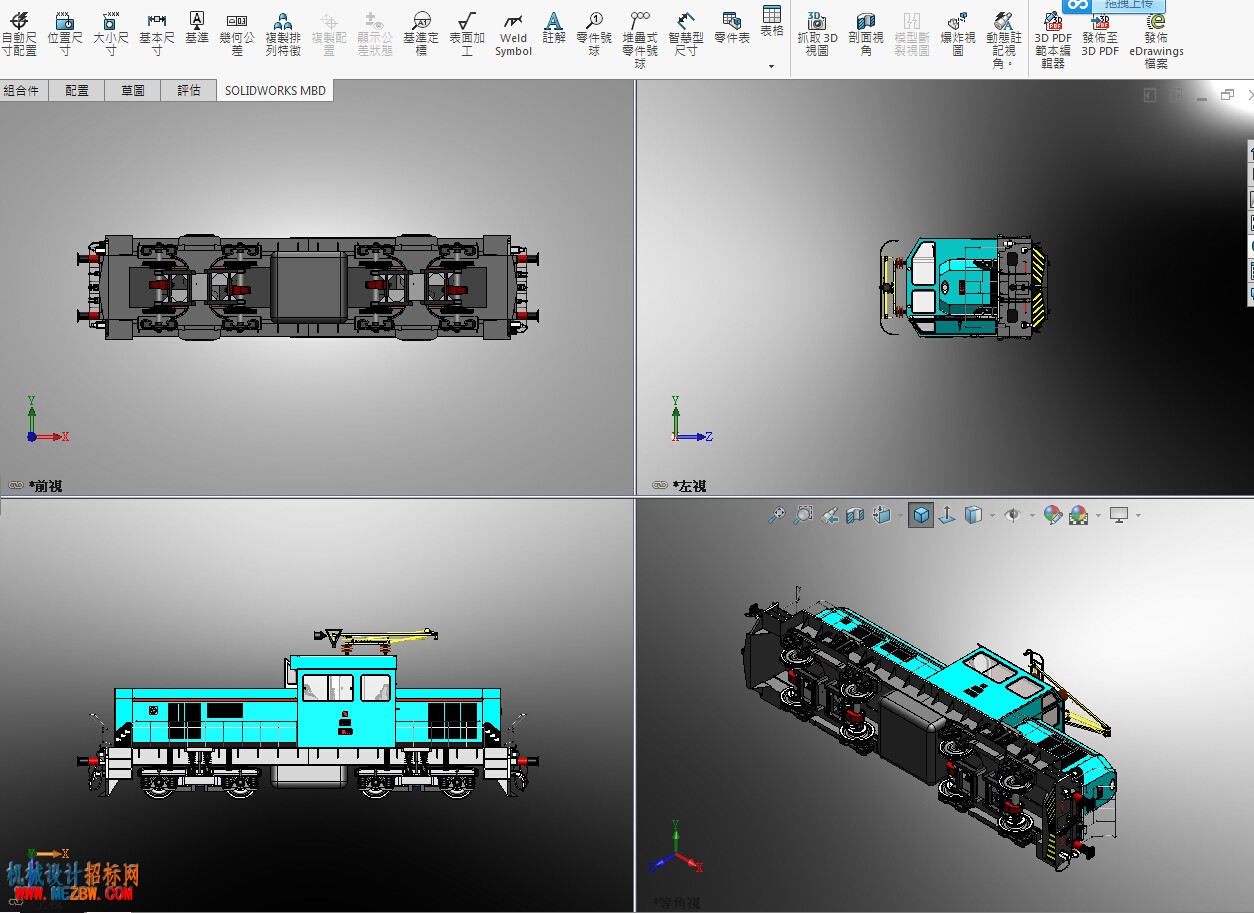Click the Display Style cube icon
The width and height of the screenshot is (1254, 913).
coord(973,515)
